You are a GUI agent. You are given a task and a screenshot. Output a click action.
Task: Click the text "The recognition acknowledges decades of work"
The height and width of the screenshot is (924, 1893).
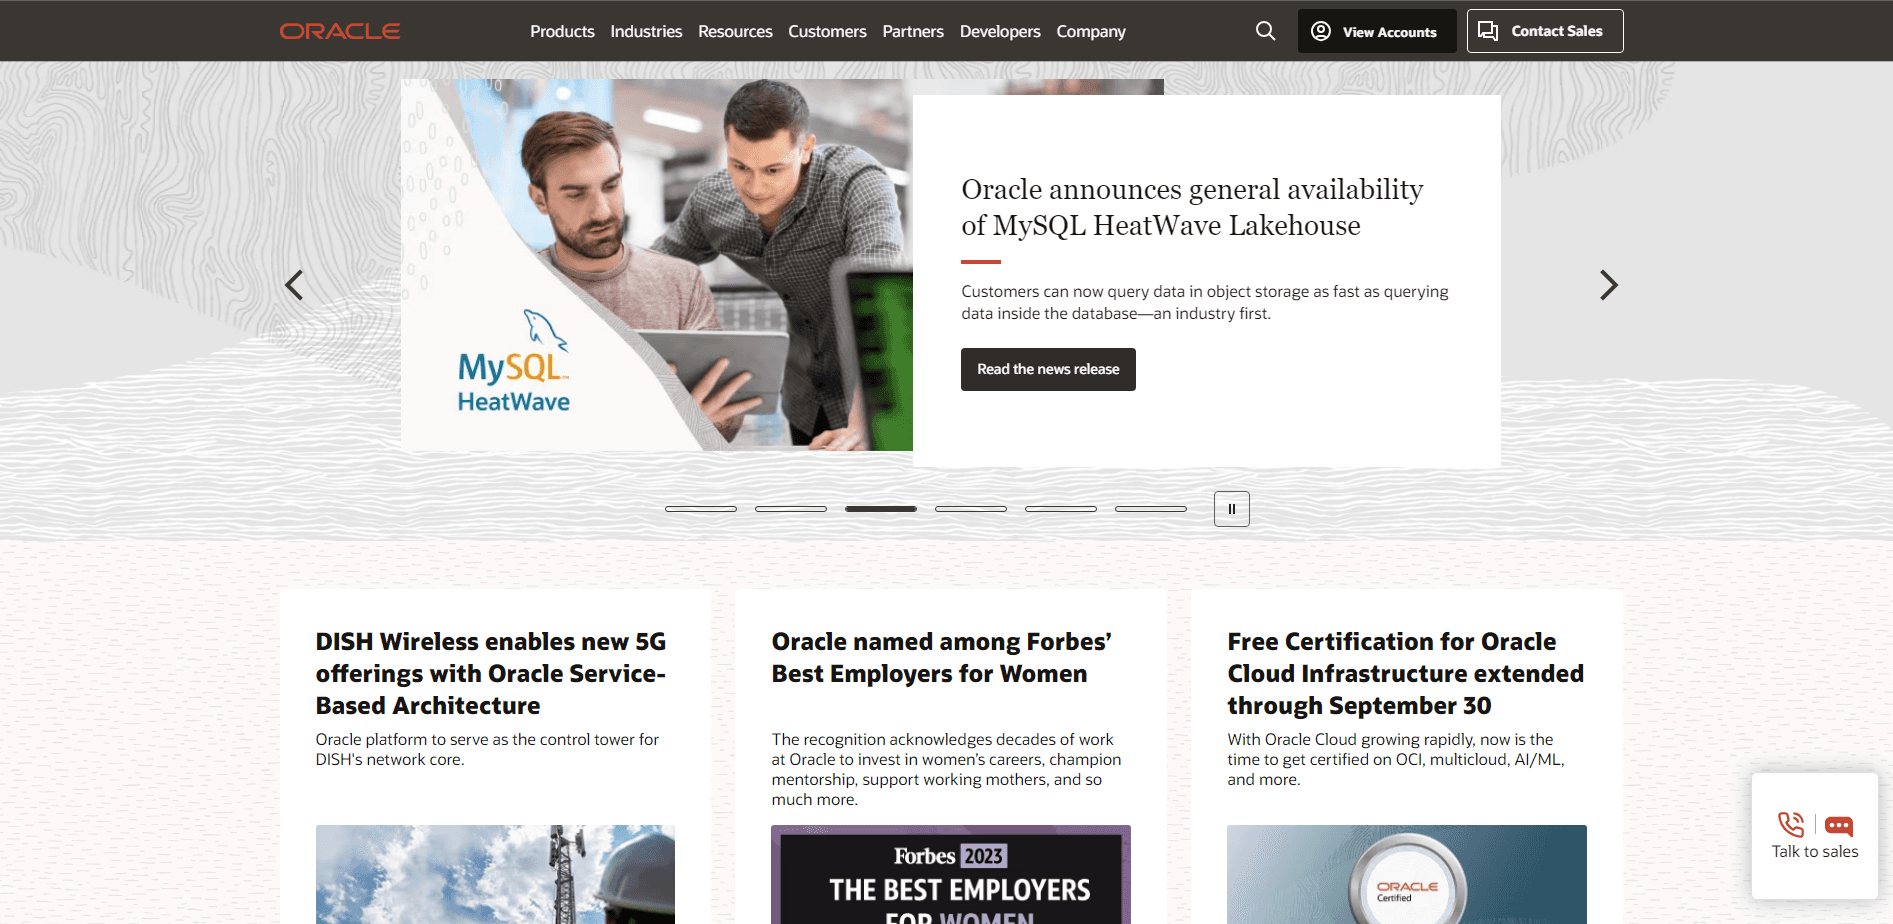tap(942, 740)
